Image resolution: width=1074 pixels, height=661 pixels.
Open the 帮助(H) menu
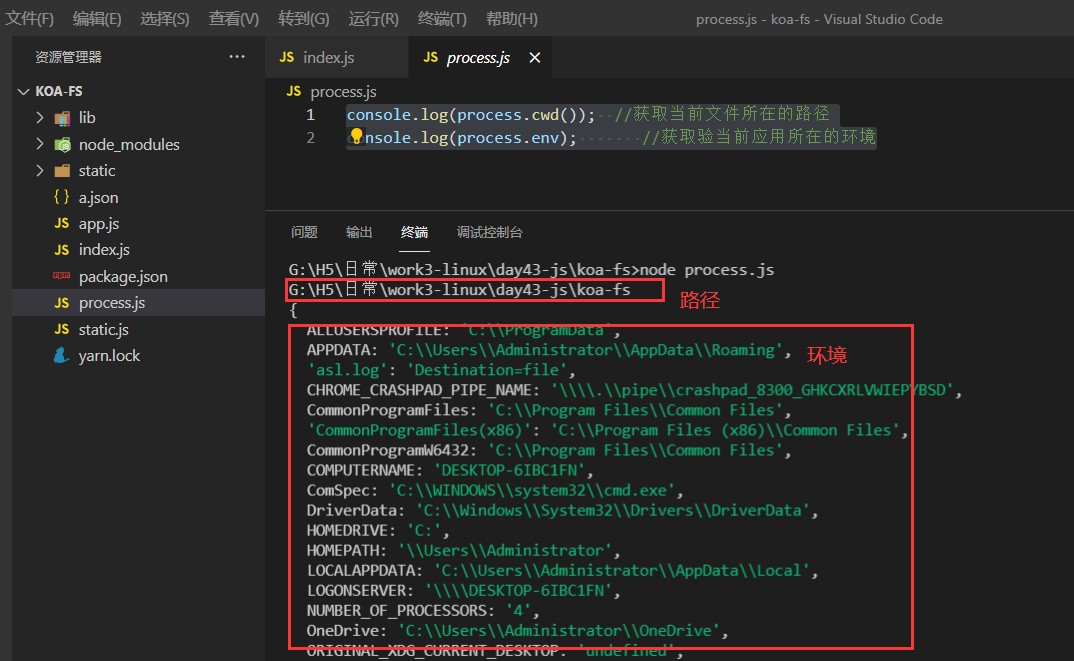coord(512,18)
